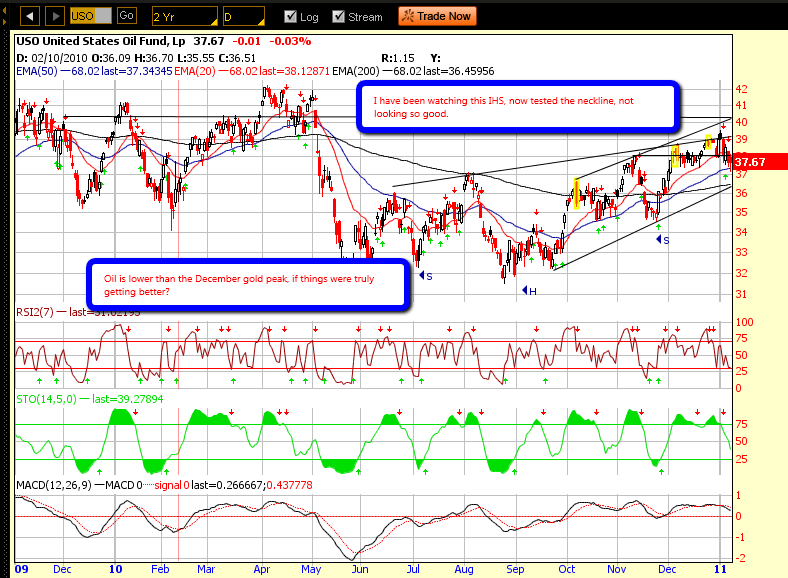Open the D interval dropdown

click(244, 17)
